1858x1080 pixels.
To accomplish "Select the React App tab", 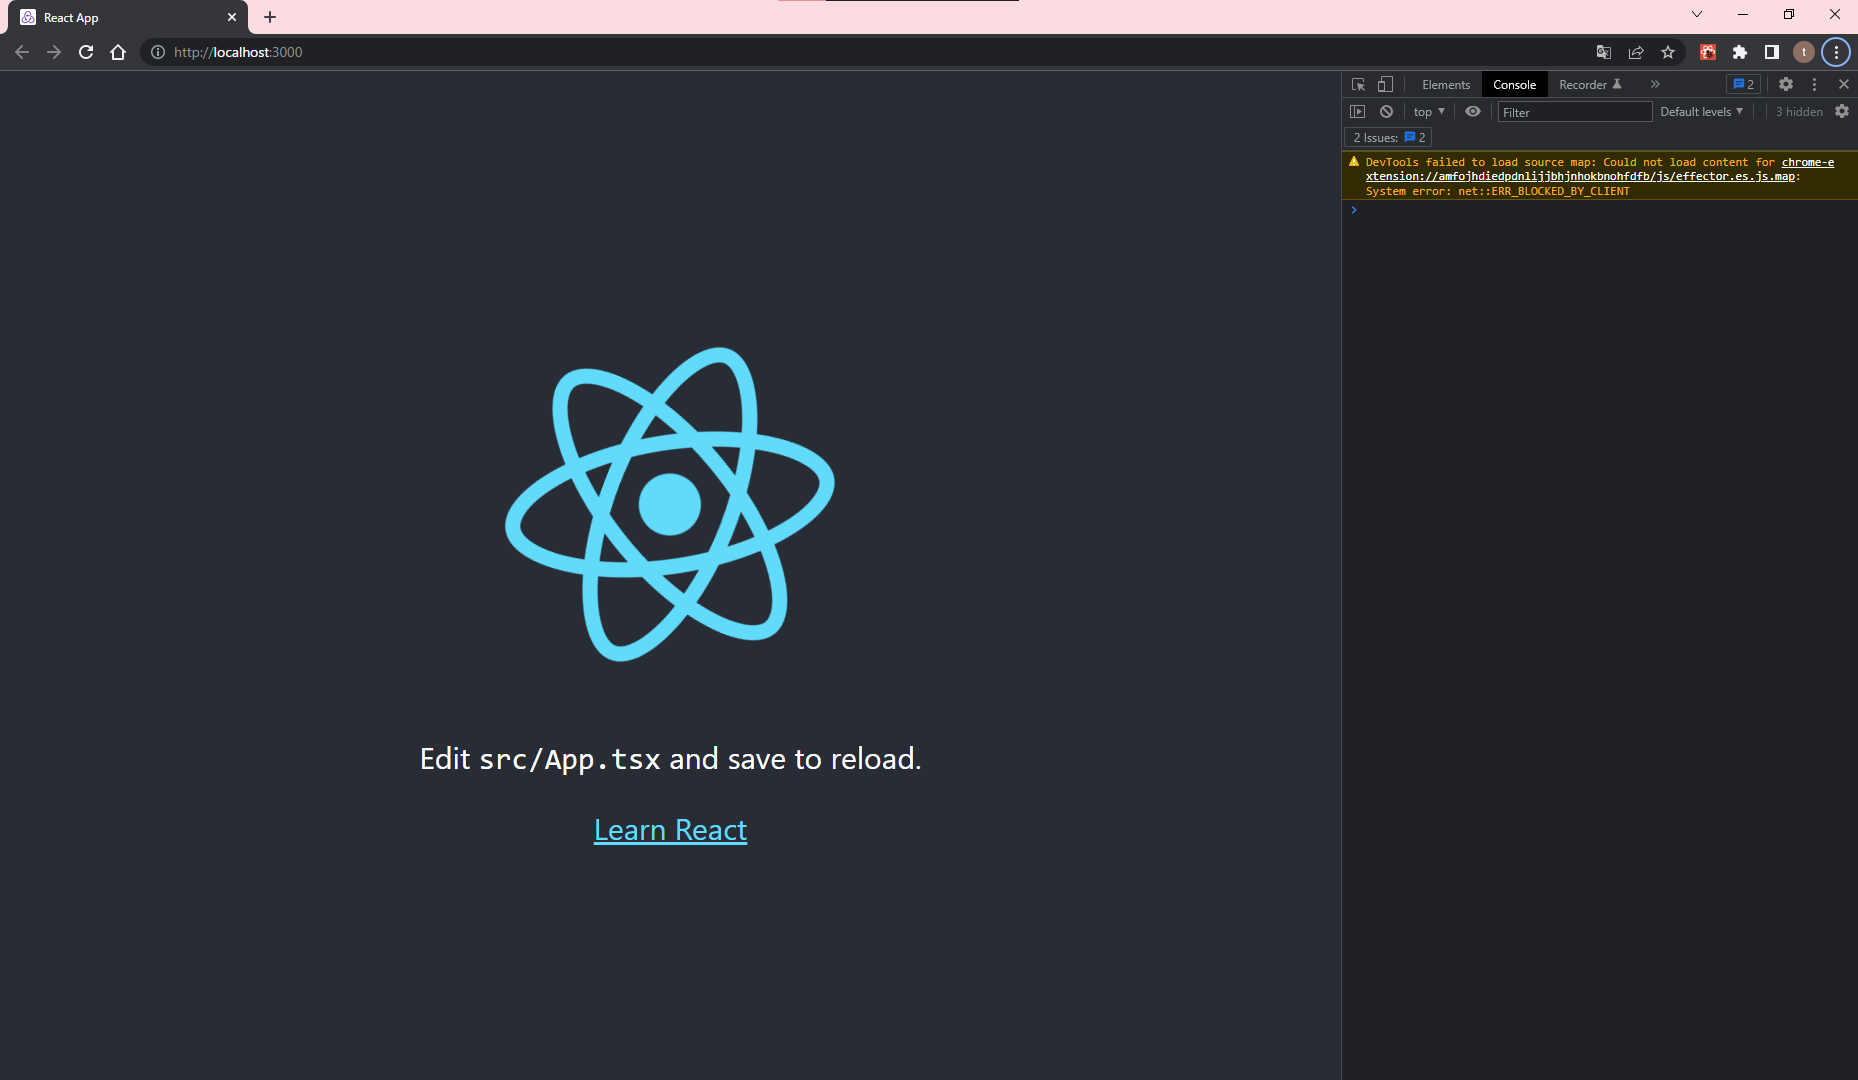I will [x=130, y=17].
